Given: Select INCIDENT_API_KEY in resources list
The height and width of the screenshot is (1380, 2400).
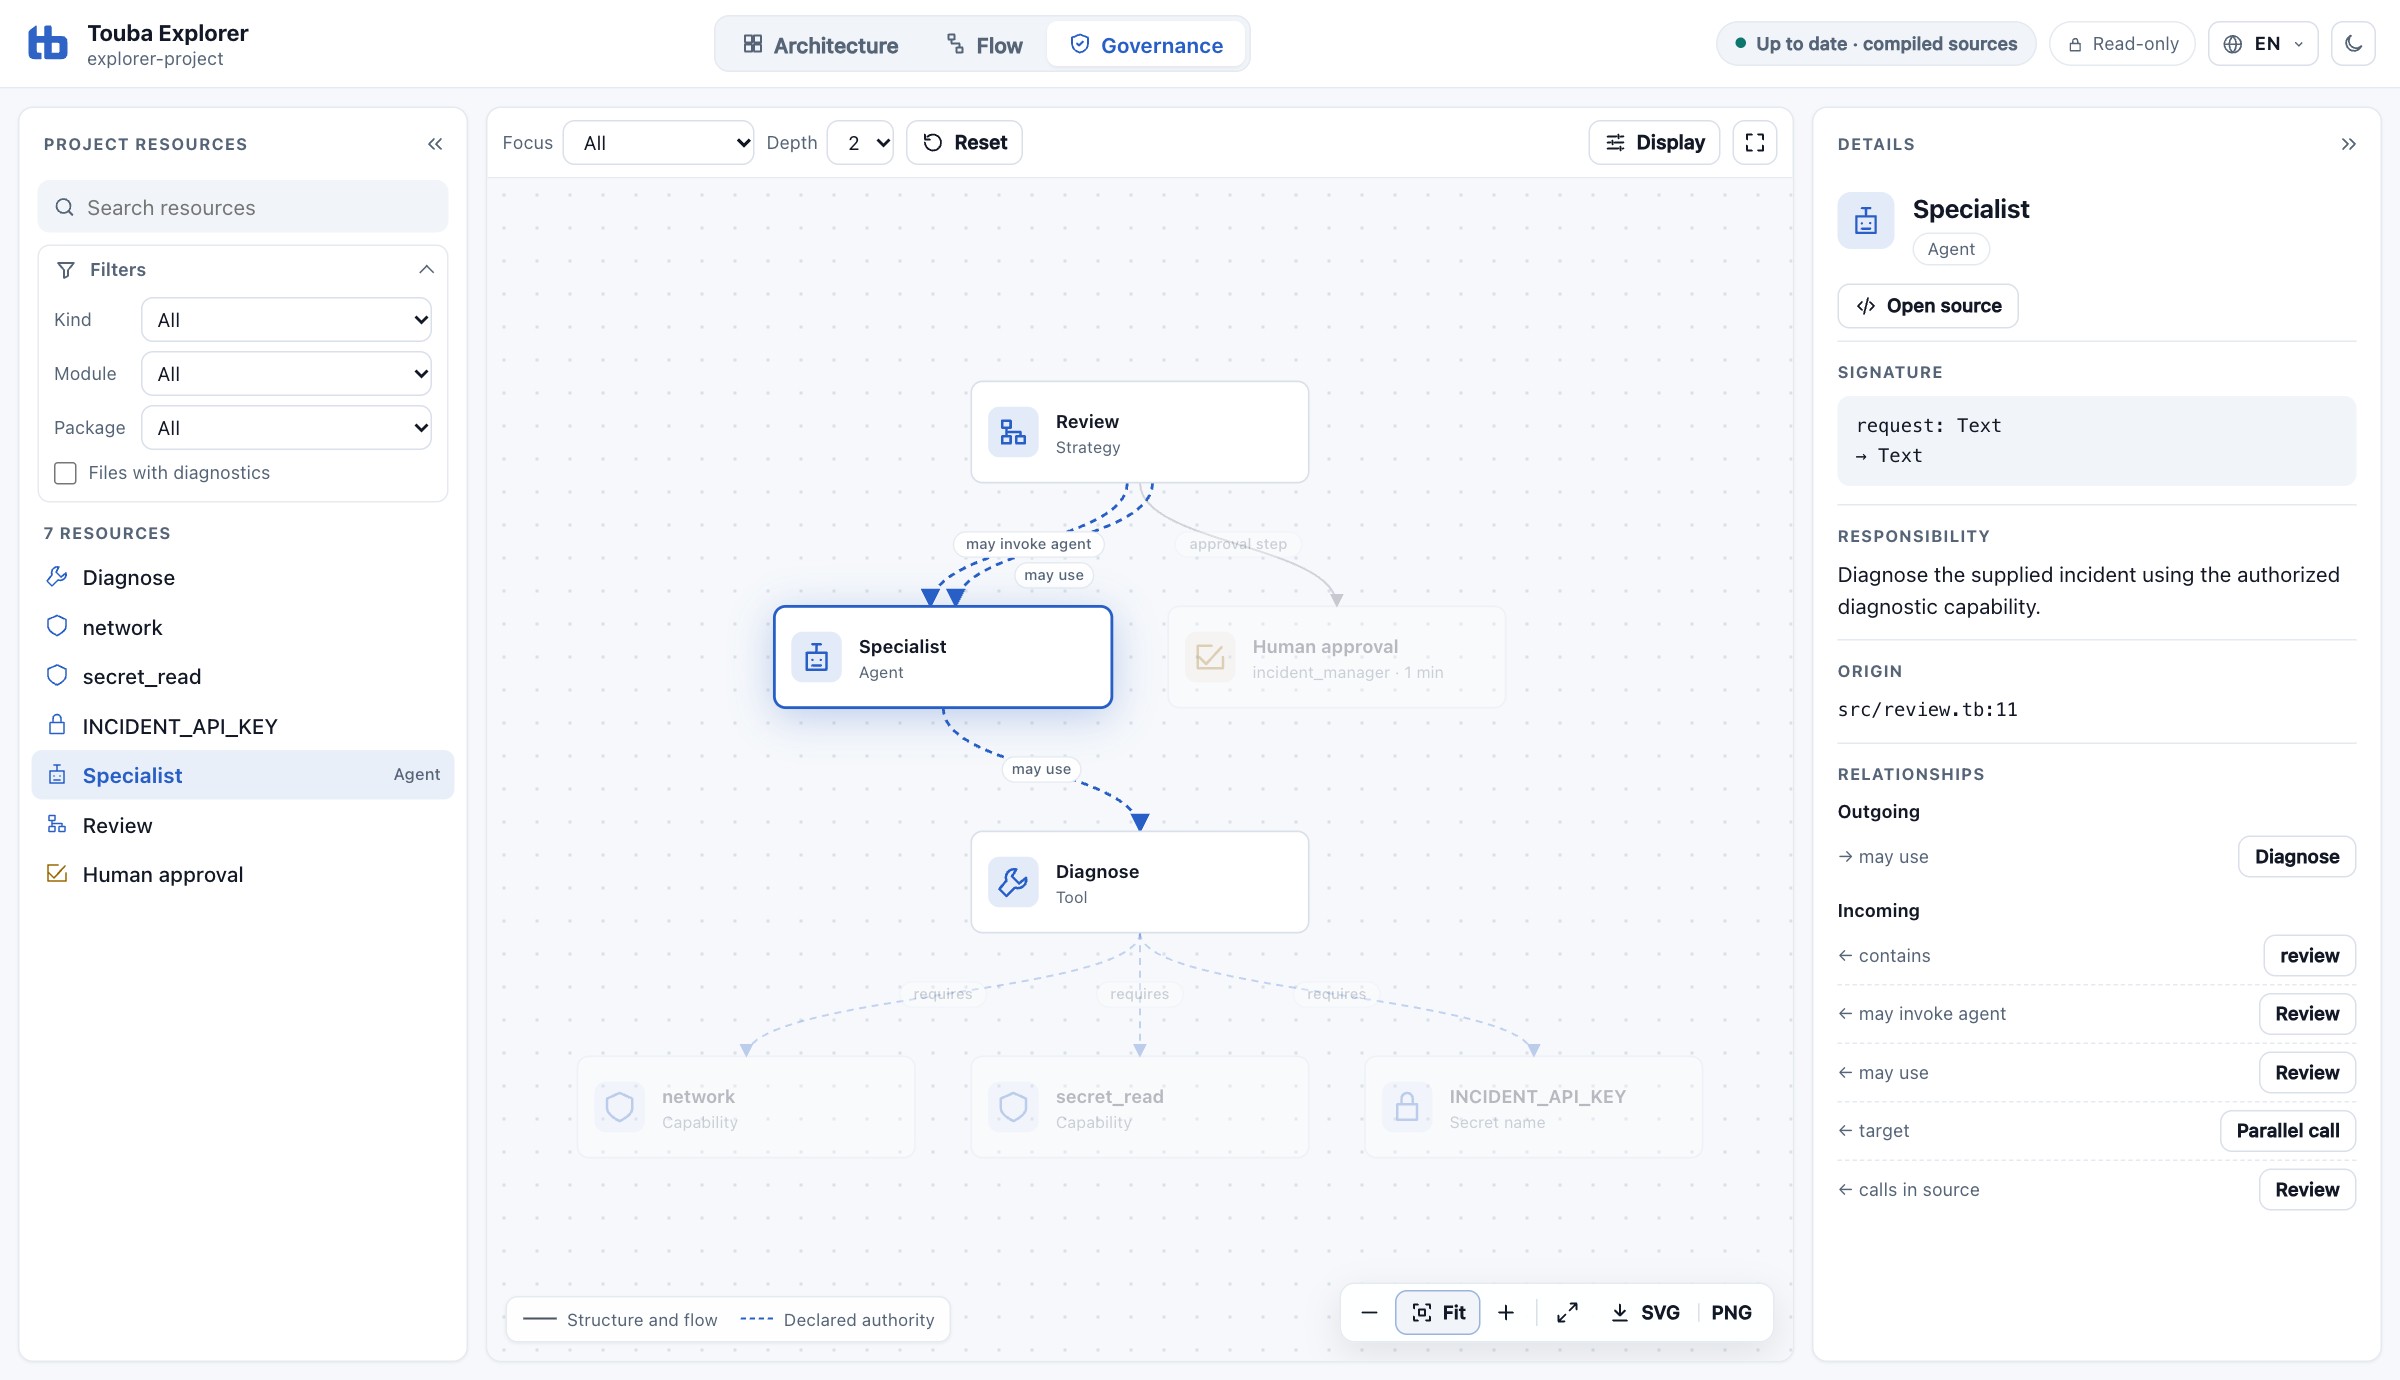Looking at the screenshot, I should [243, 726].
